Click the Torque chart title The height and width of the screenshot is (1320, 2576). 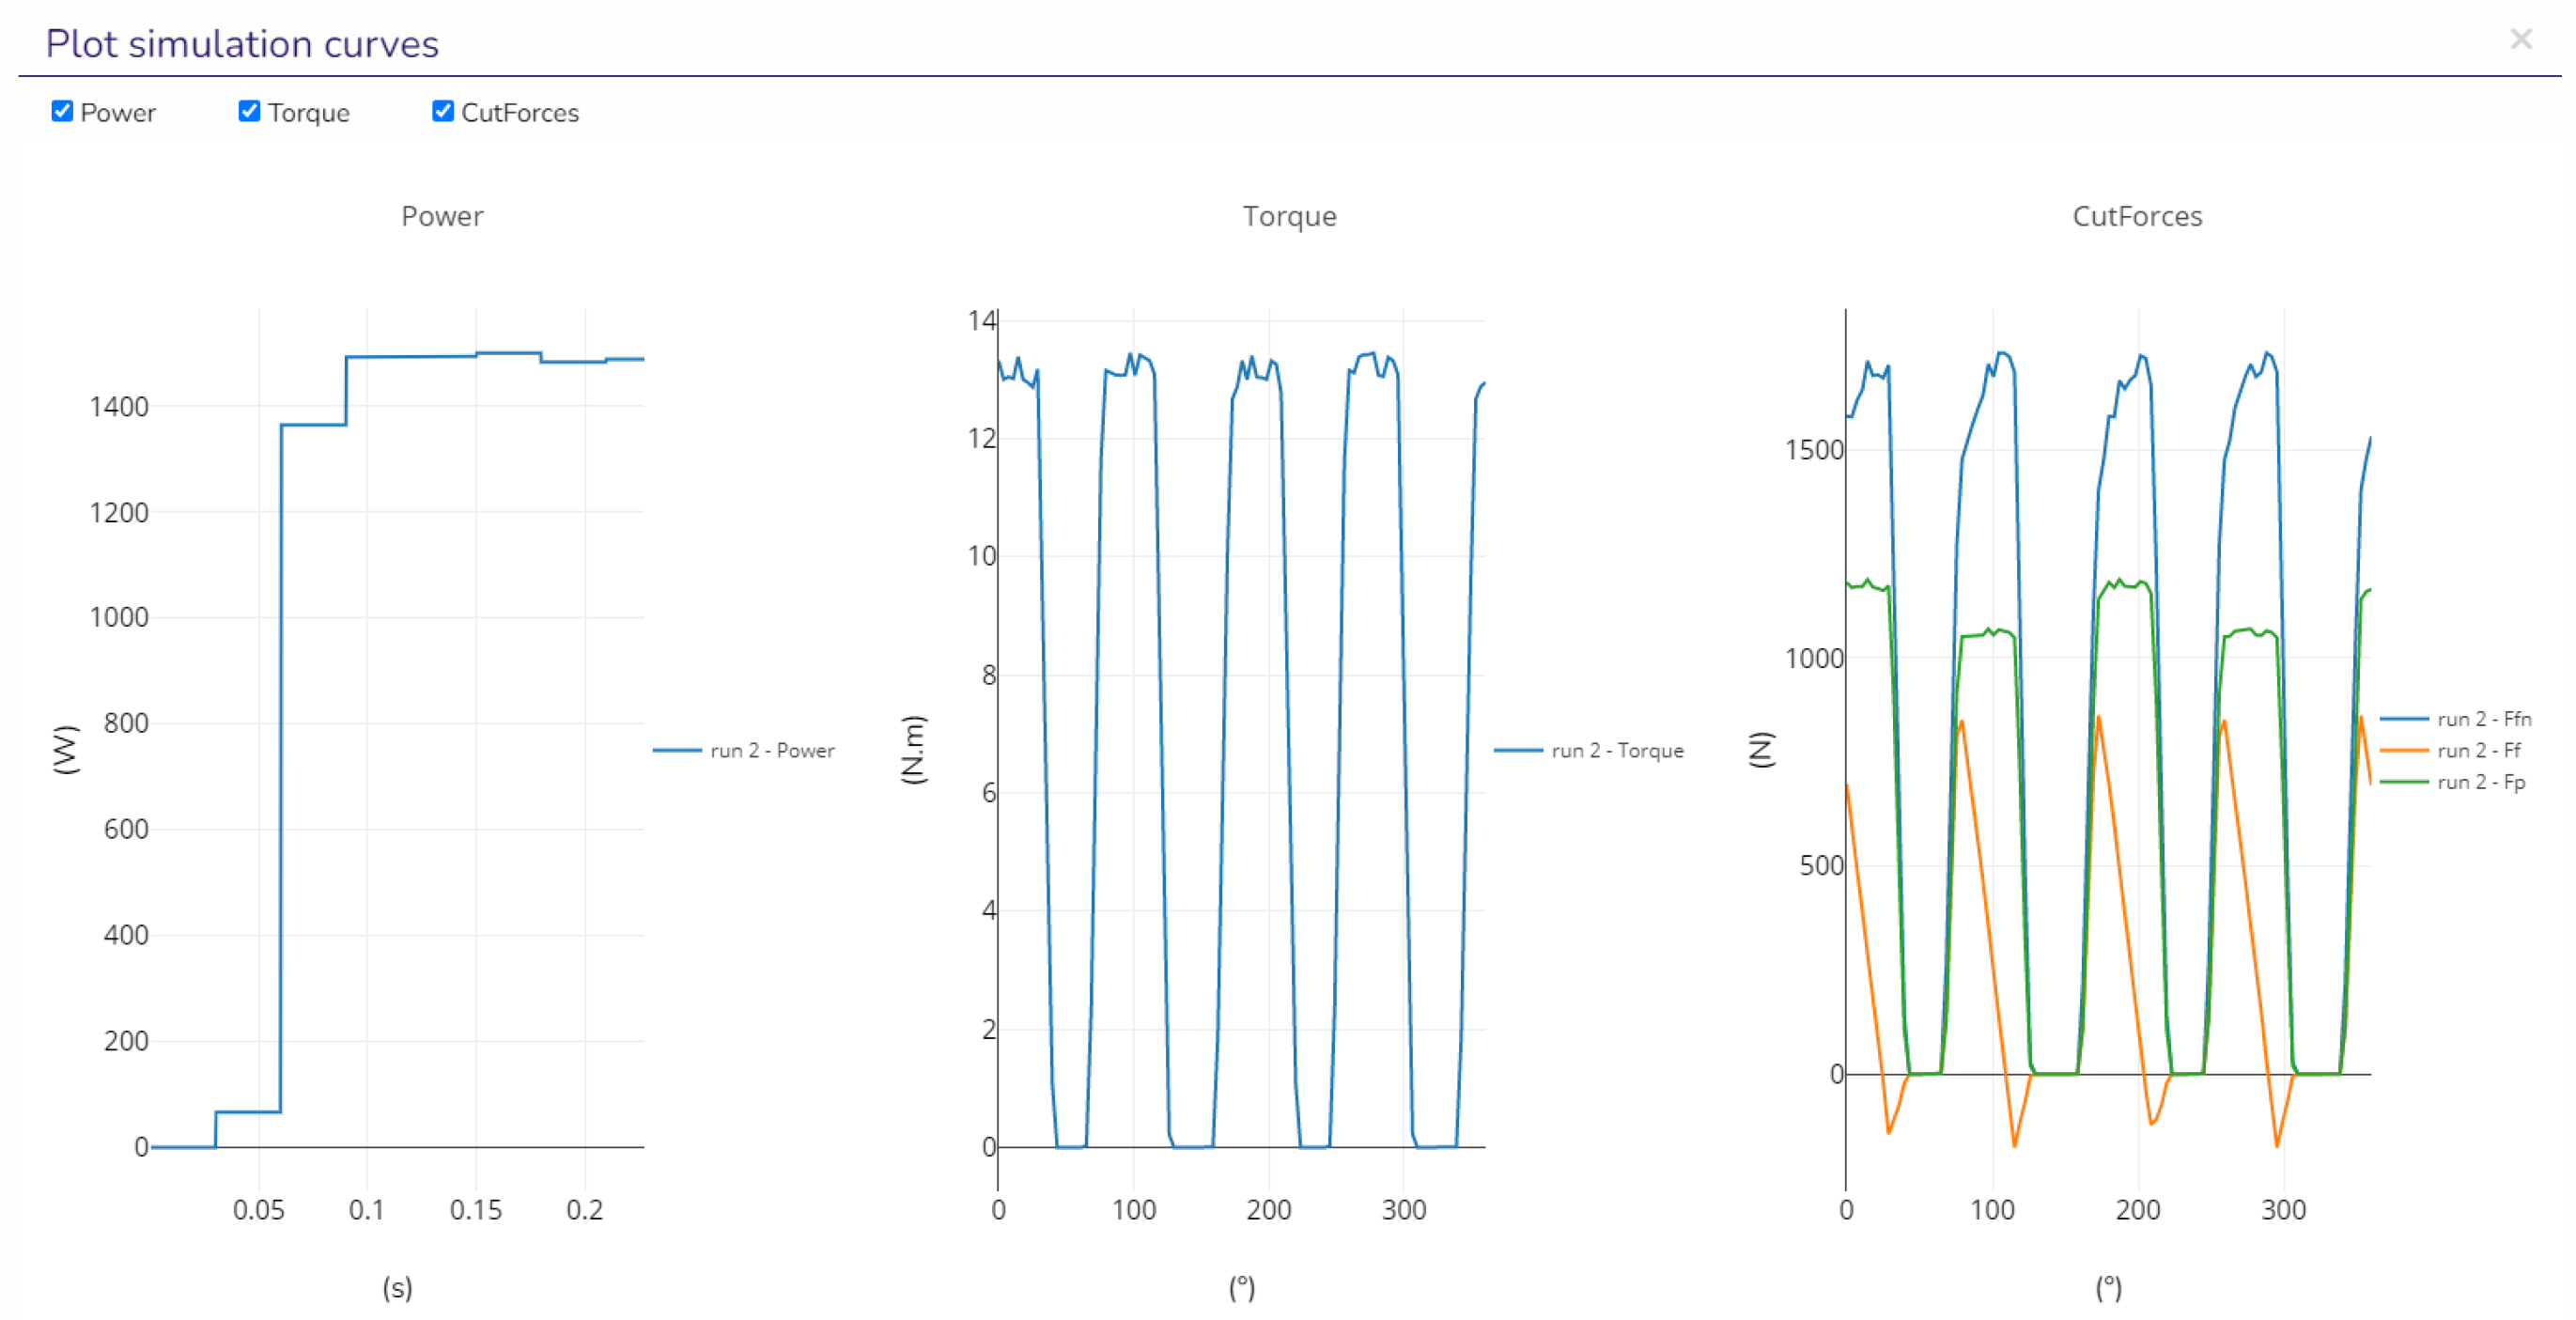(1289, 216)
